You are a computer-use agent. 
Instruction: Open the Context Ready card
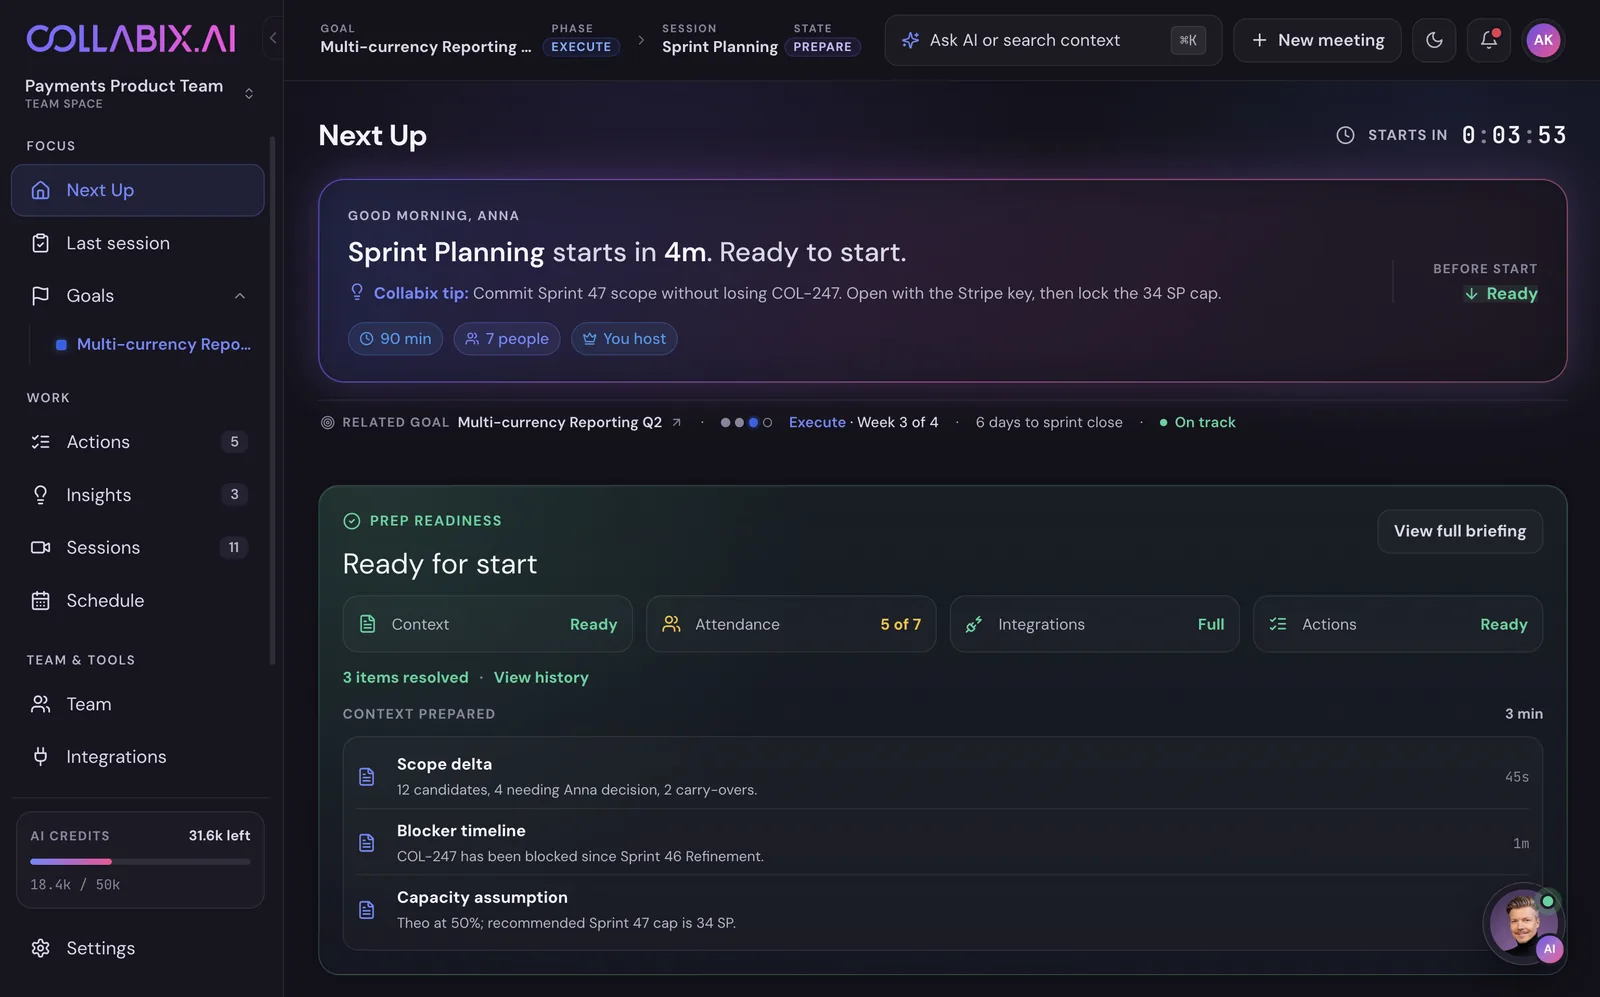(x=488, y=624)
